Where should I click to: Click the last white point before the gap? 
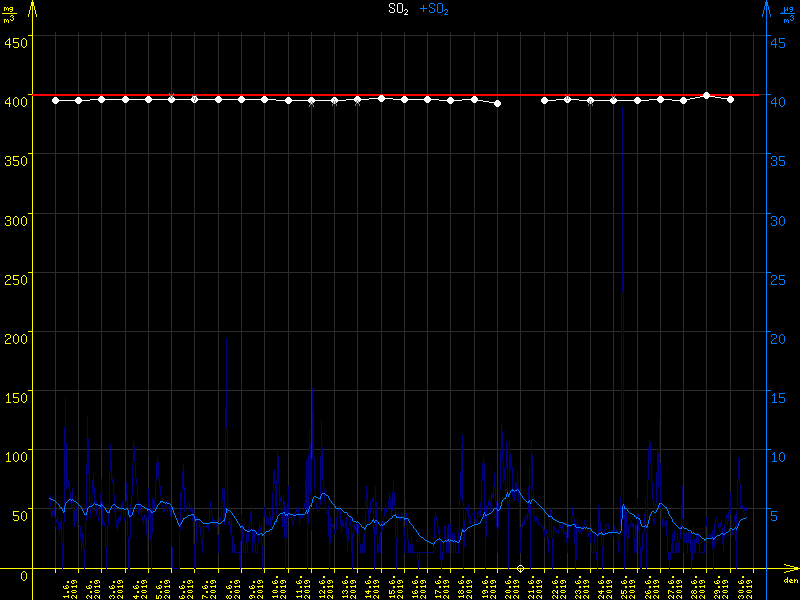[497, 103]
